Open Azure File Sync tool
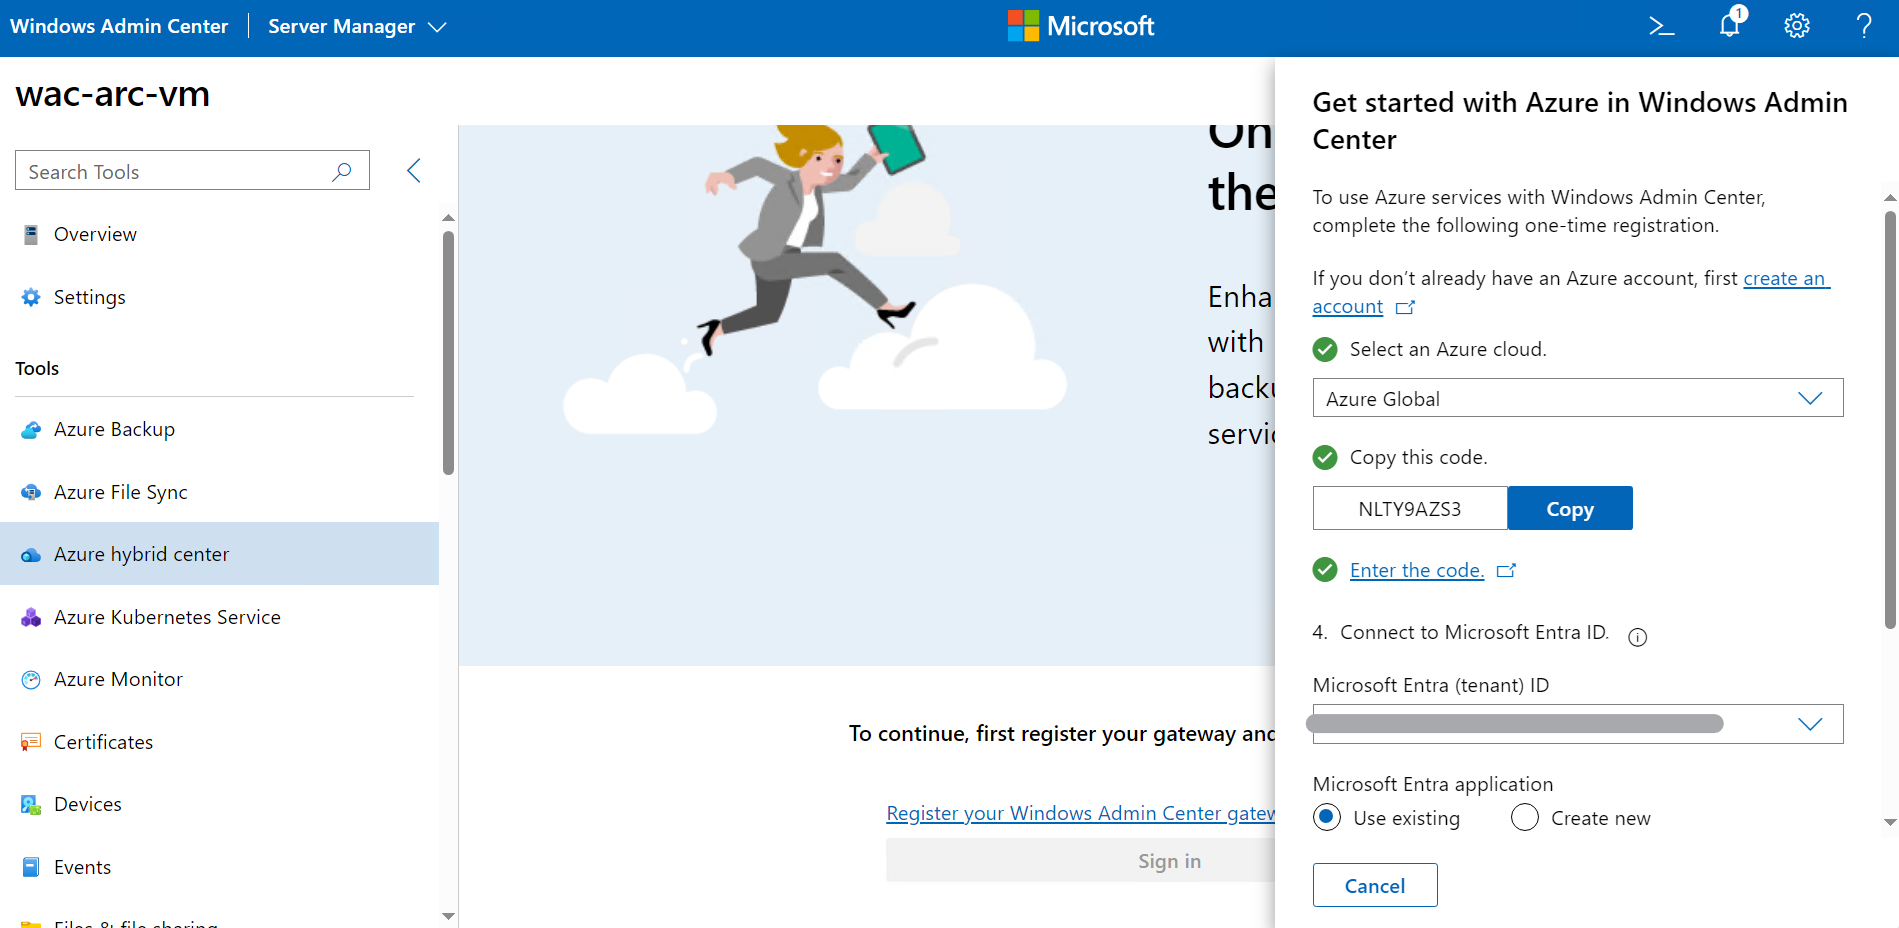Image resolution: width=1899 pixels, height=928 pixels. coord(220,492)
